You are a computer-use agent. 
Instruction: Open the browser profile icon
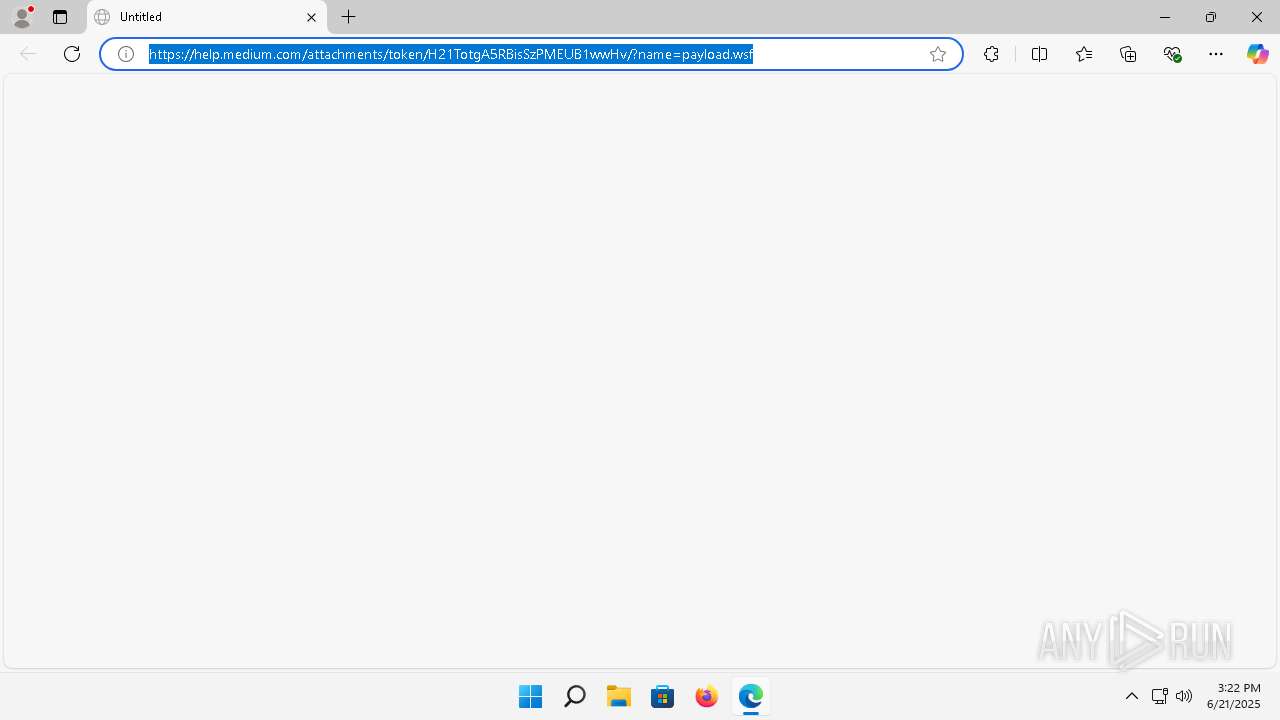click(x=21, y=17)
